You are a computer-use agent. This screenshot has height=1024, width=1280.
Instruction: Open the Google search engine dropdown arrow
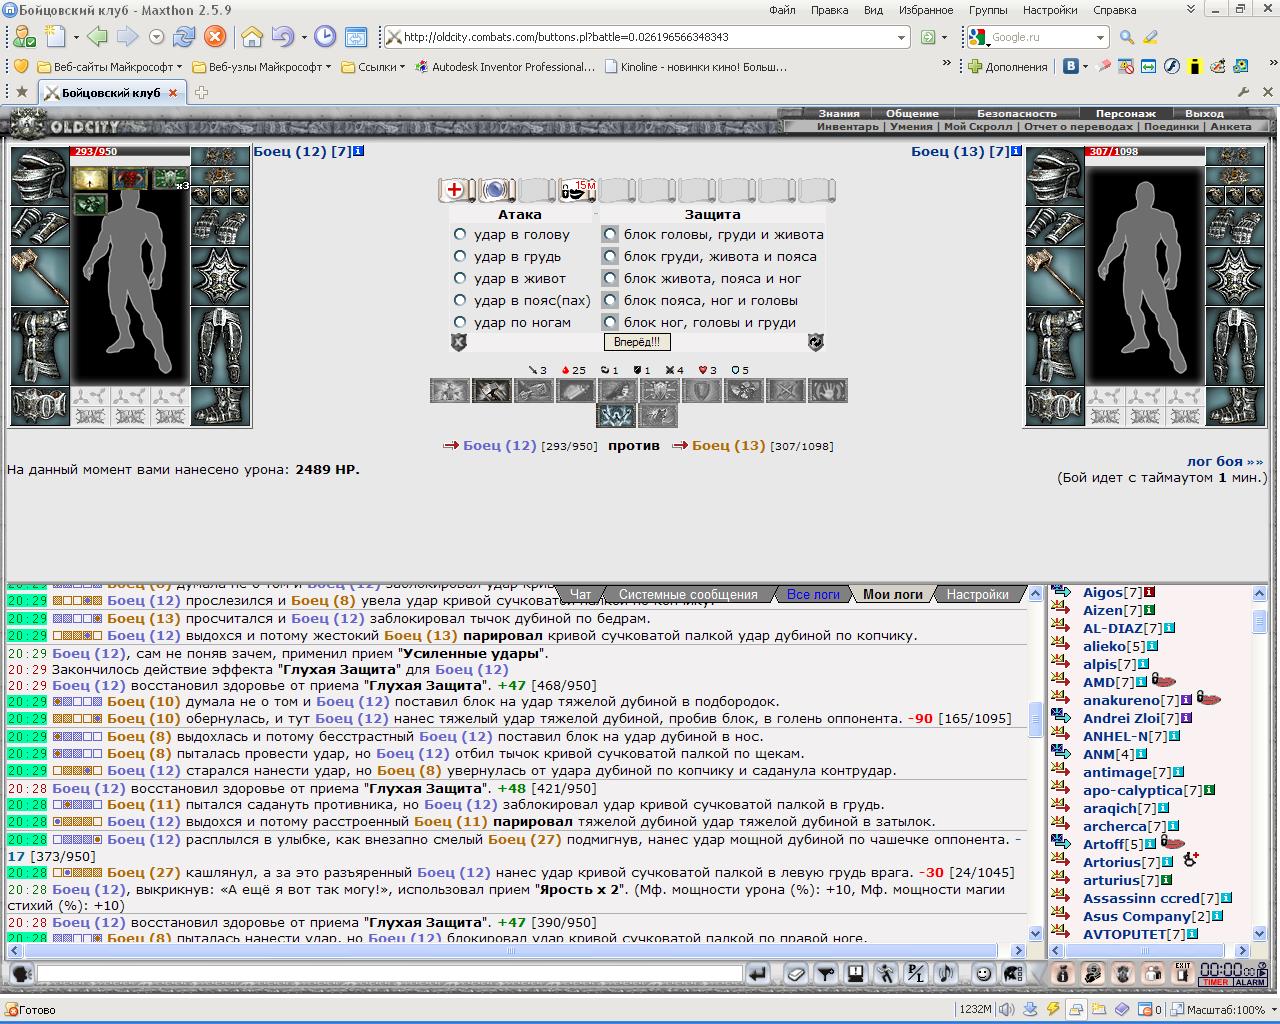[x=1100, y=37]
